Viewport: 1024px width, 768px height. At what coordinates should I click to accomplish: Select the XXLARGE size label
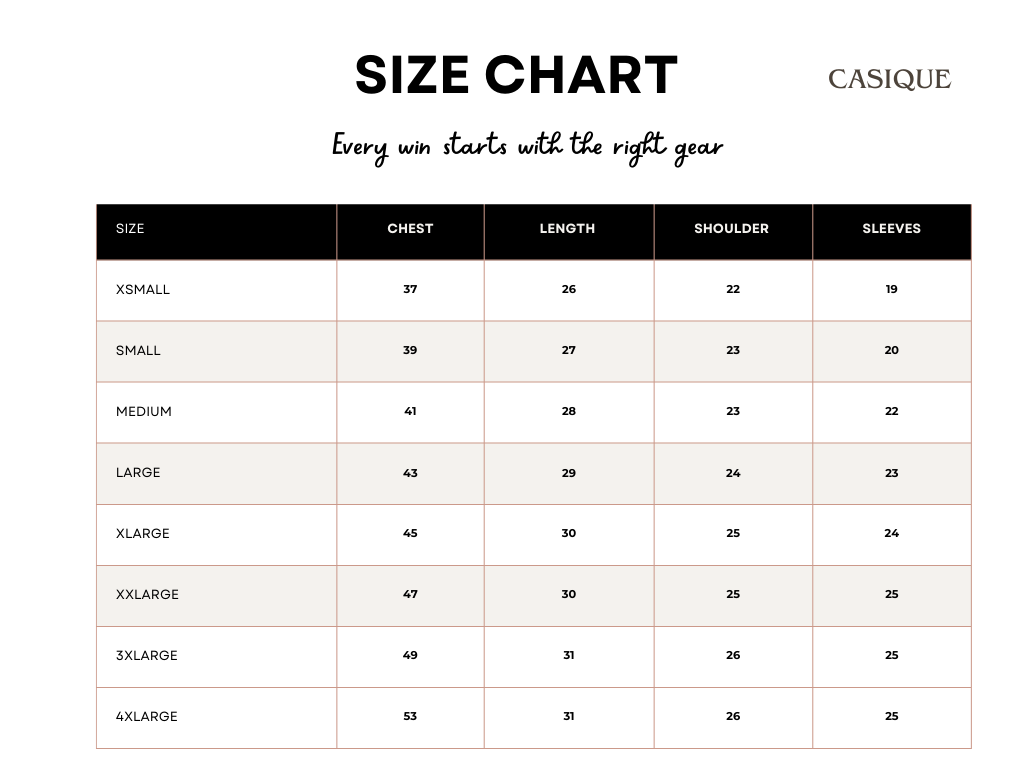(x=147, y=595)
